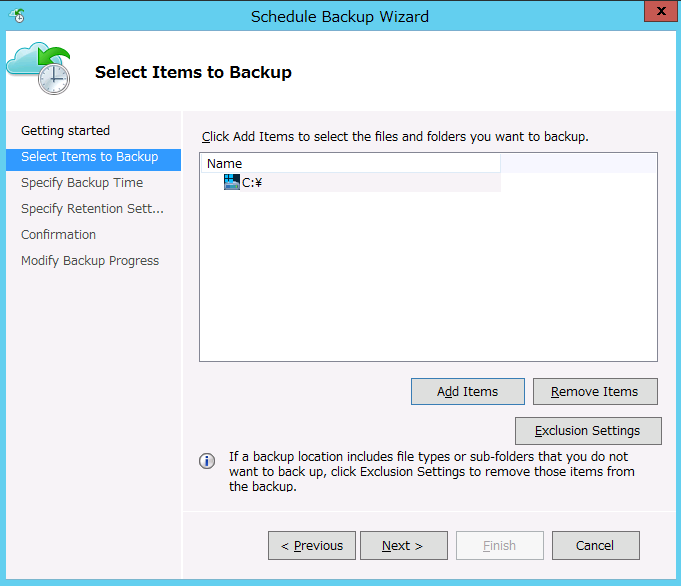Screen dimensions: 681x586
Task: Jump to the Specify Retention Settings step
Action: (92, 209)
